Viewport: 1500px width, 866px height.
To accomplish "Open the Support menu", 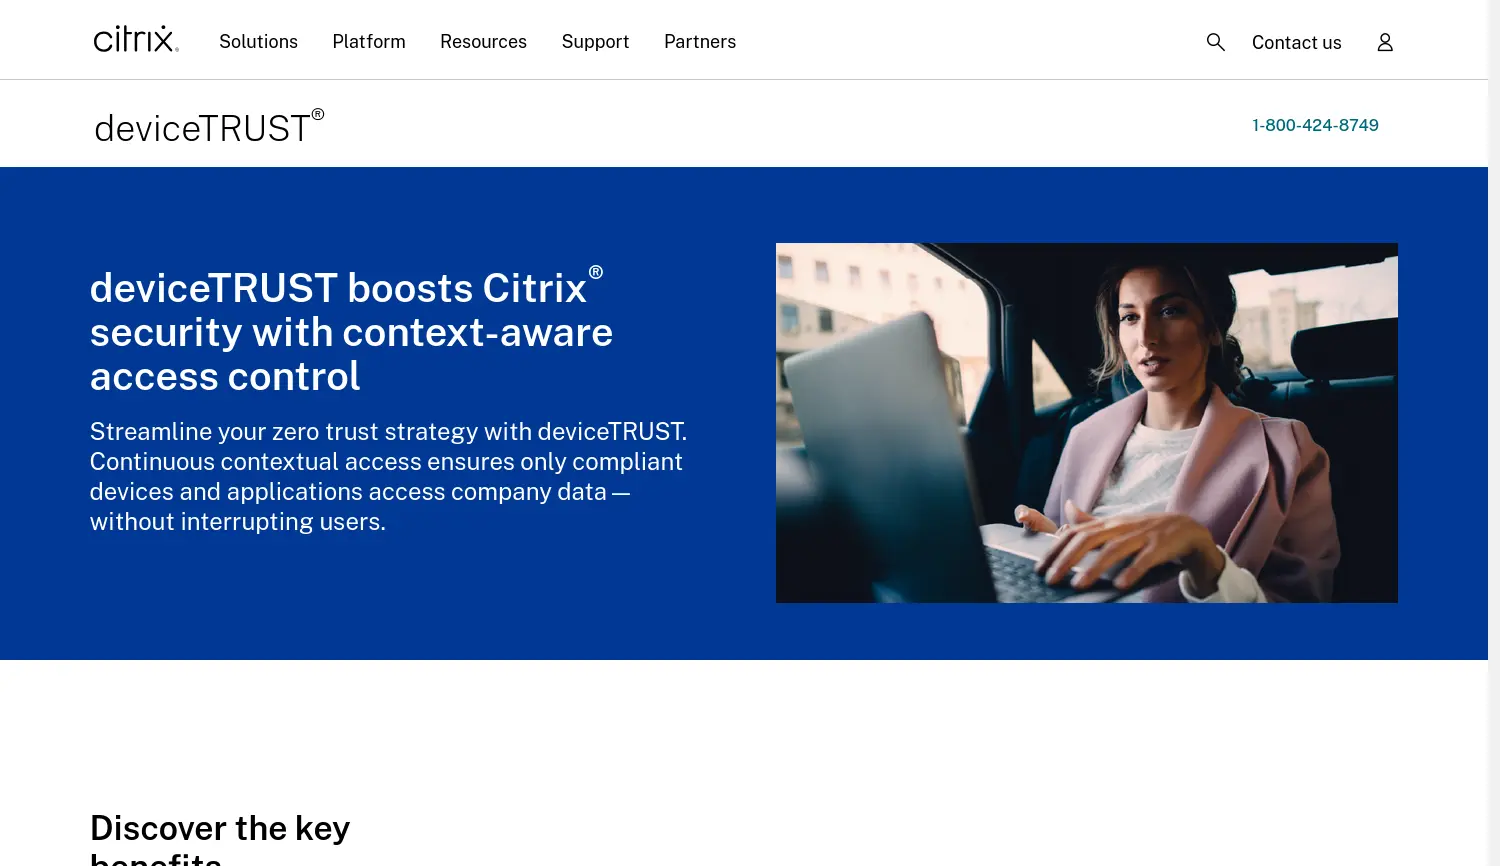I will pyautogui.click(x=595, y=42).
